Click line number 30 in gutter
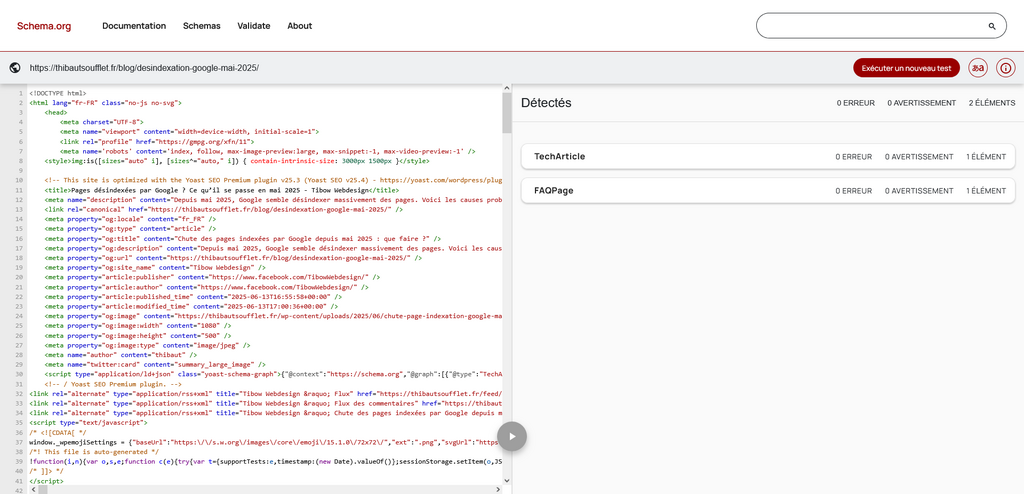The image size is (1024, 494). 20,374
